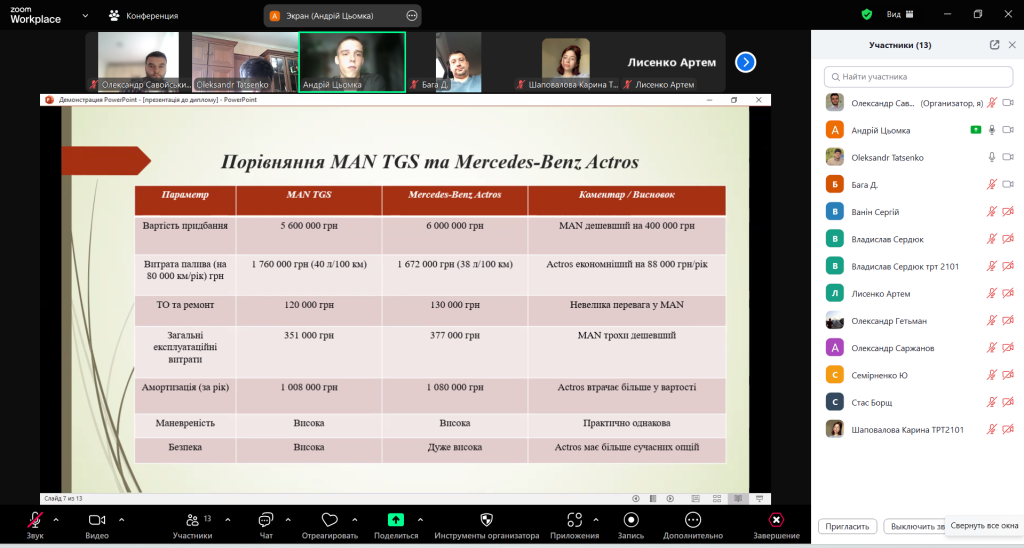The image size is (1024, 548).
Task: Select participant Олександр Саржанов in list
Action: coord(918,348)
